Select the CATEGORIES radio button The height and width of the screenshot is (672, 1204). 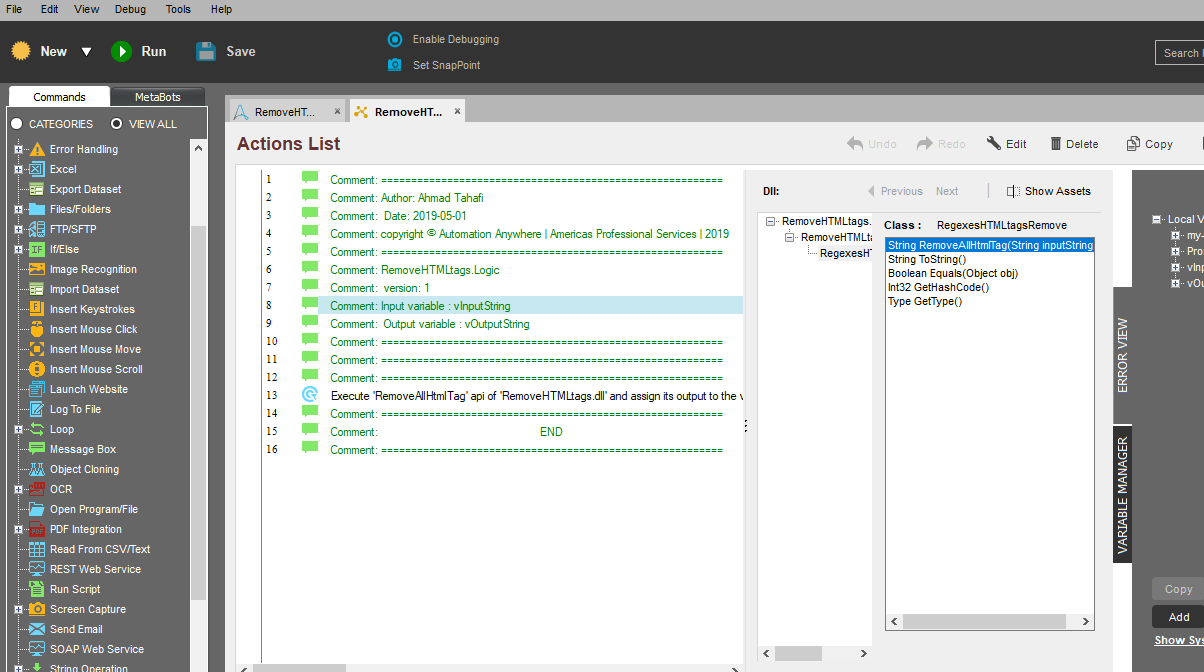point(16,124)
